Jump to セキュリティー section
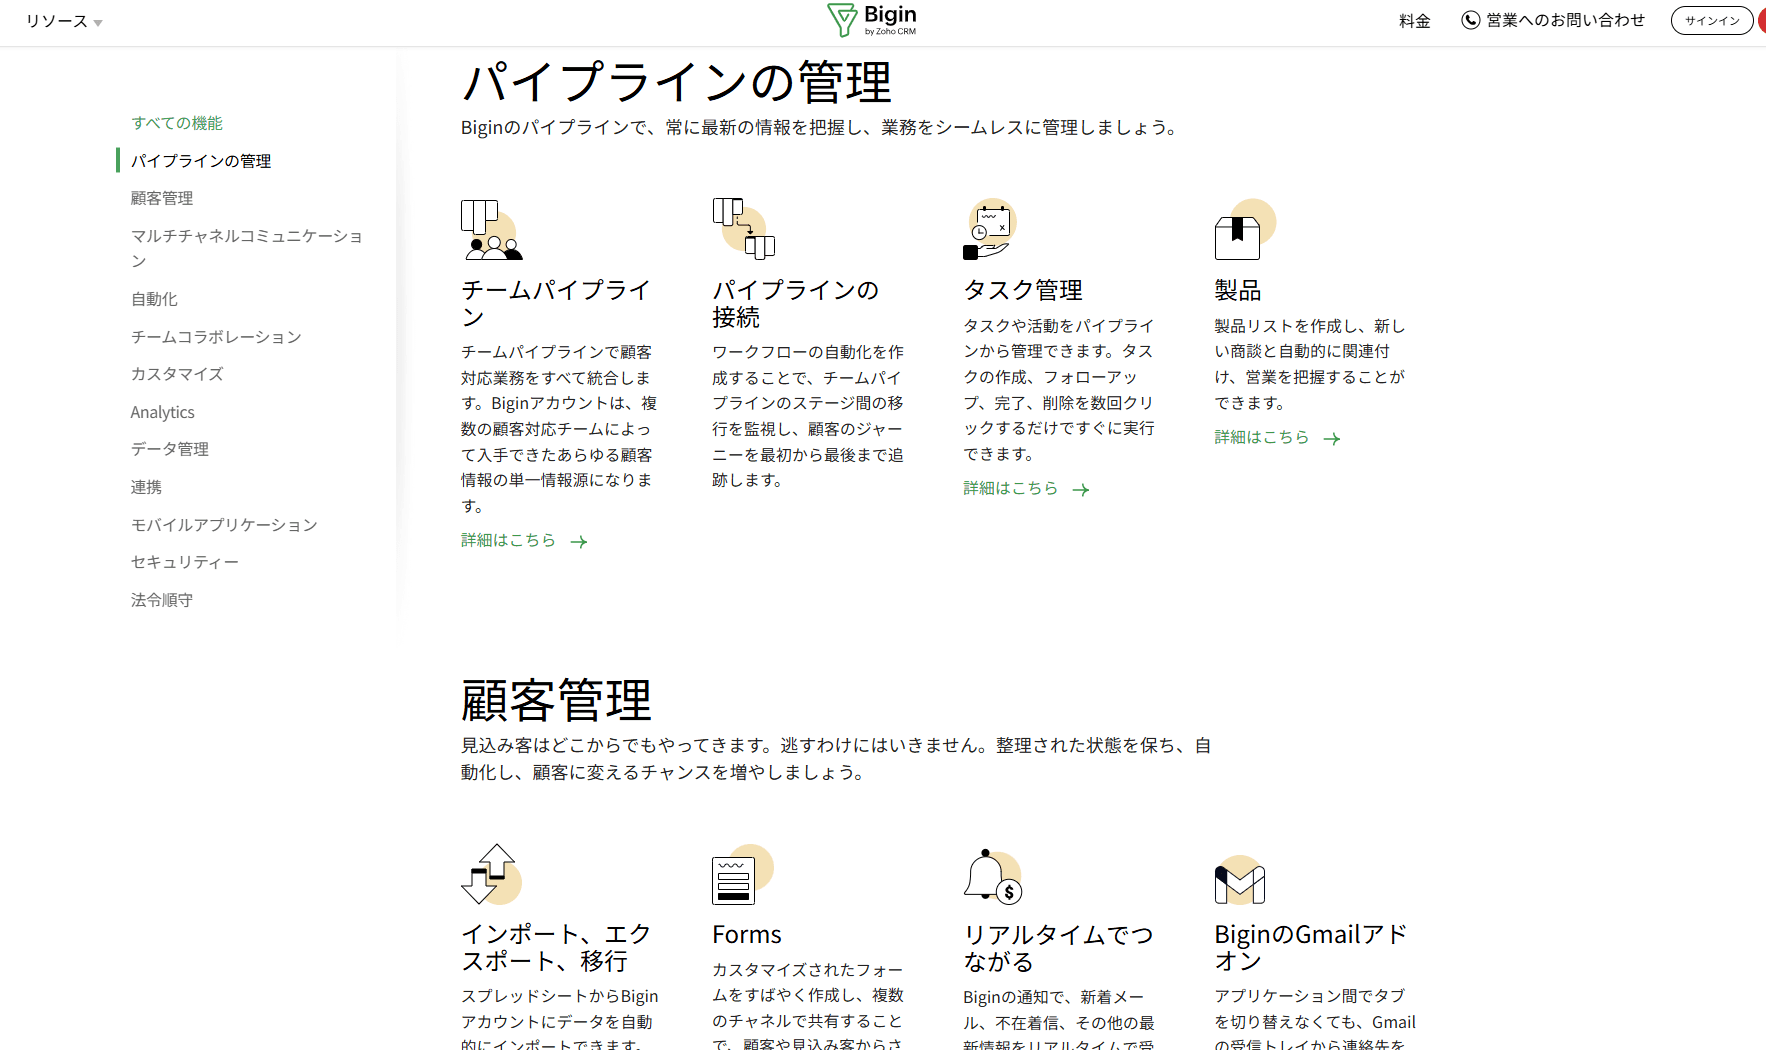Screen dimensions: 1766x1050 [185, 562]
